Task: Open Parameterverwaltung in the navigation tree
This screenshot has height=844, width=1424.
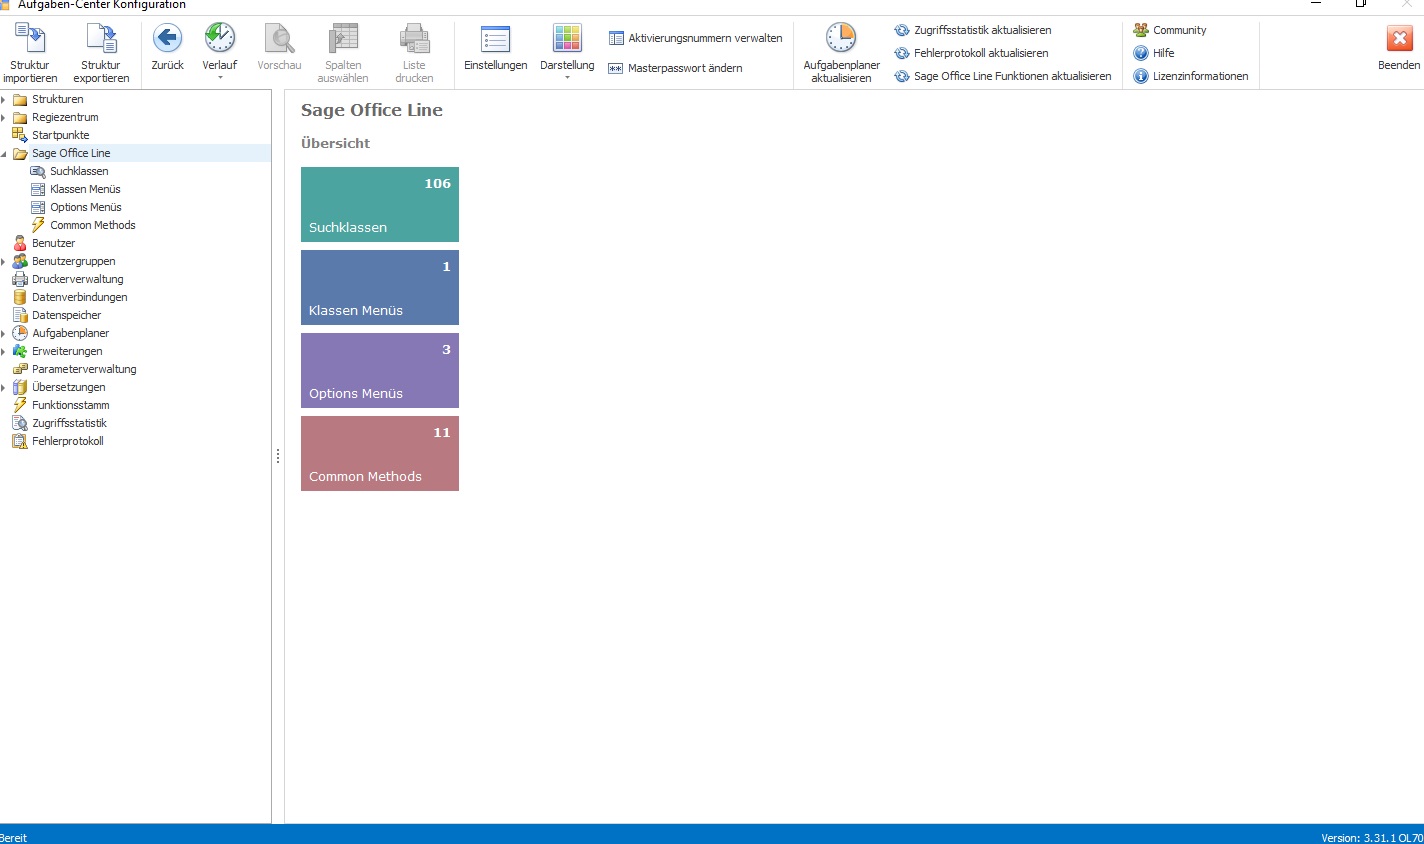Action: [84, 369]
